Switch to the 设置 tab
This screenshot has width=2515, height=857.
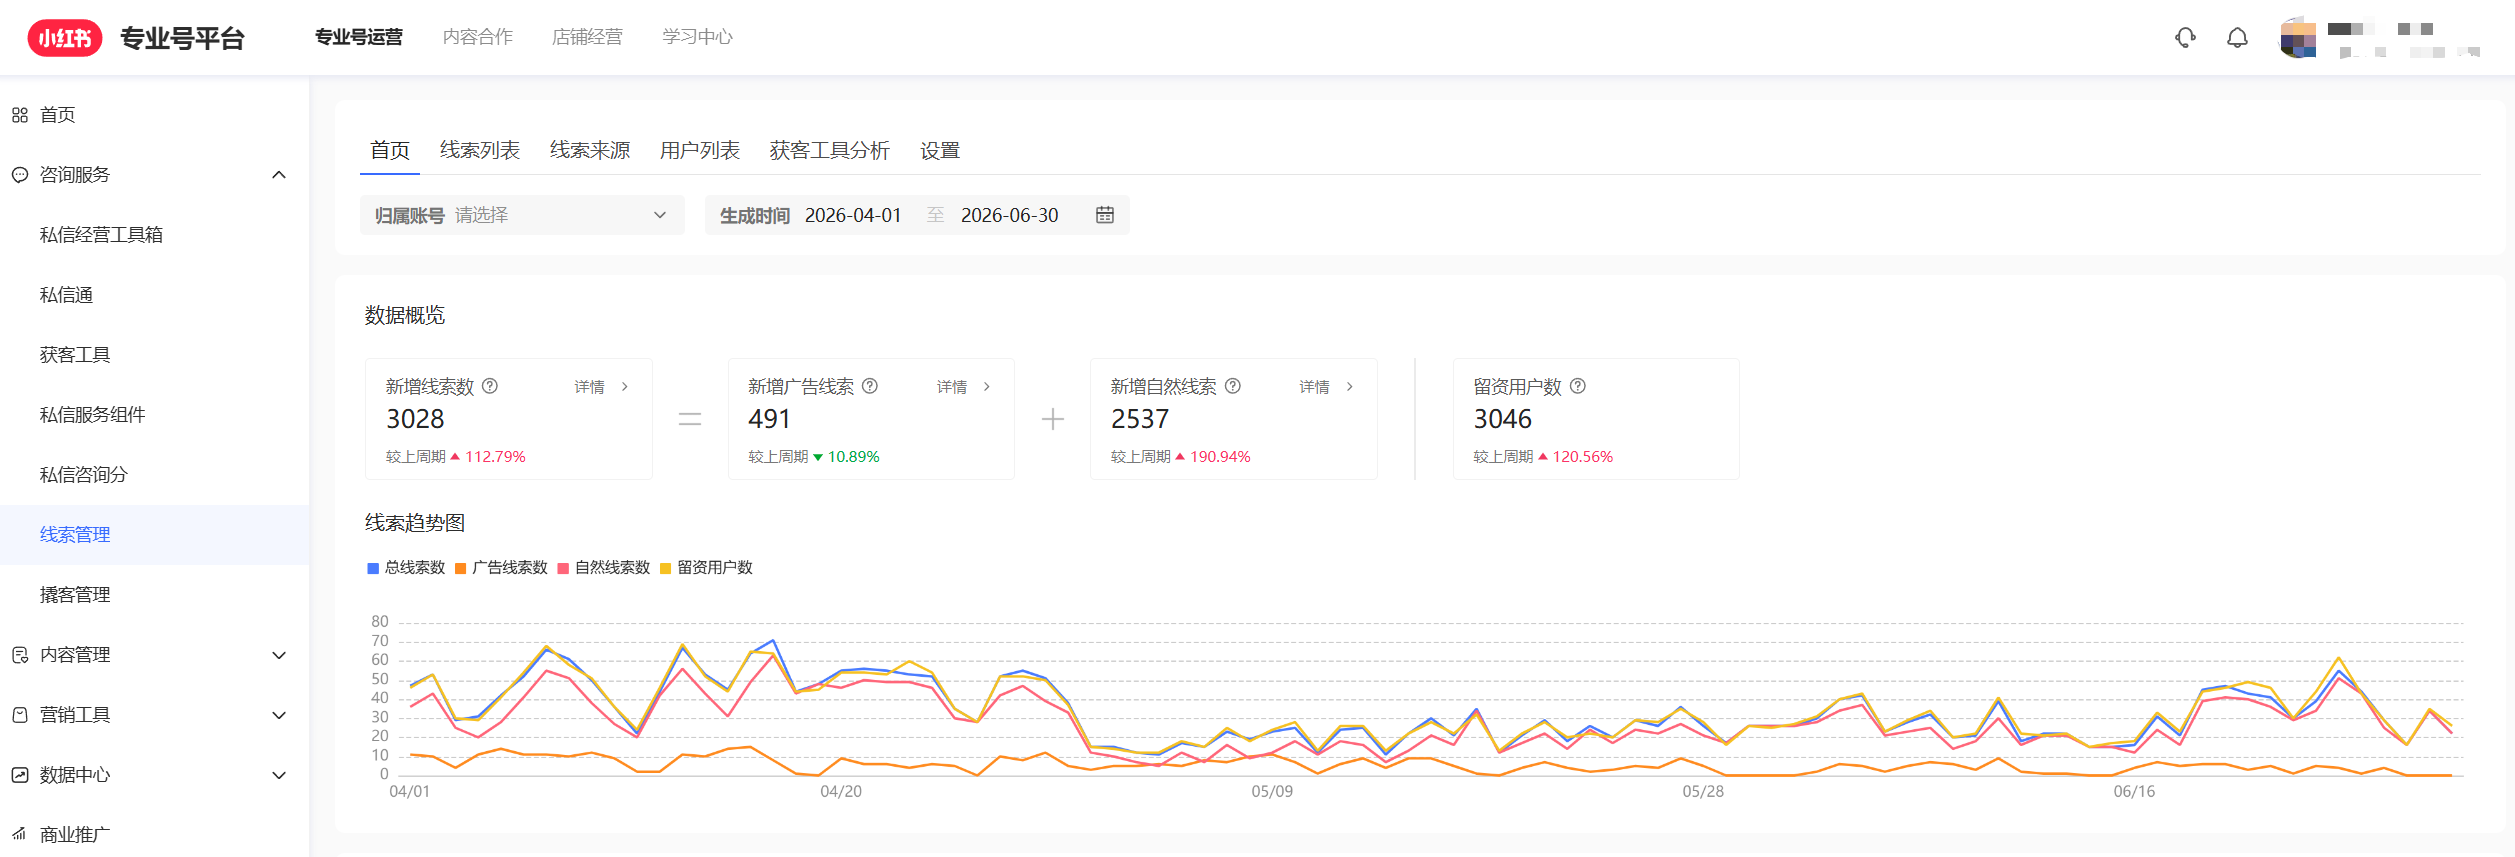940,150
